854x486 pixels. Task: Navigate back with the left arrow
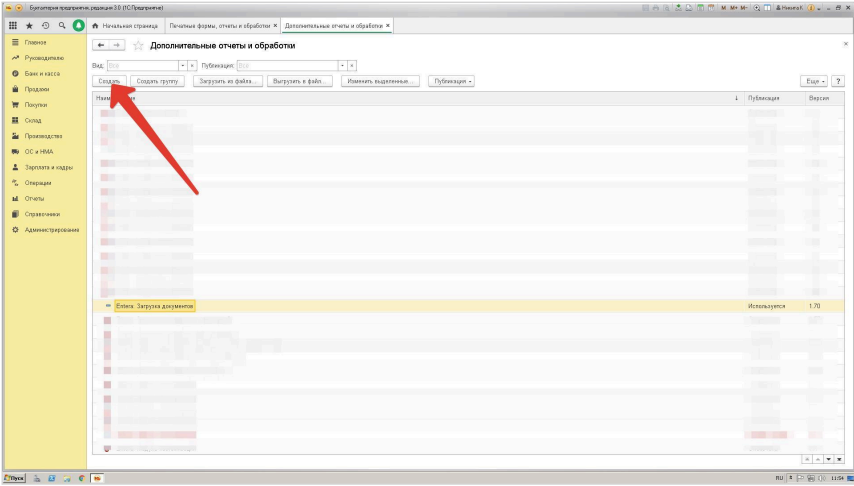(x=101, y=45)
